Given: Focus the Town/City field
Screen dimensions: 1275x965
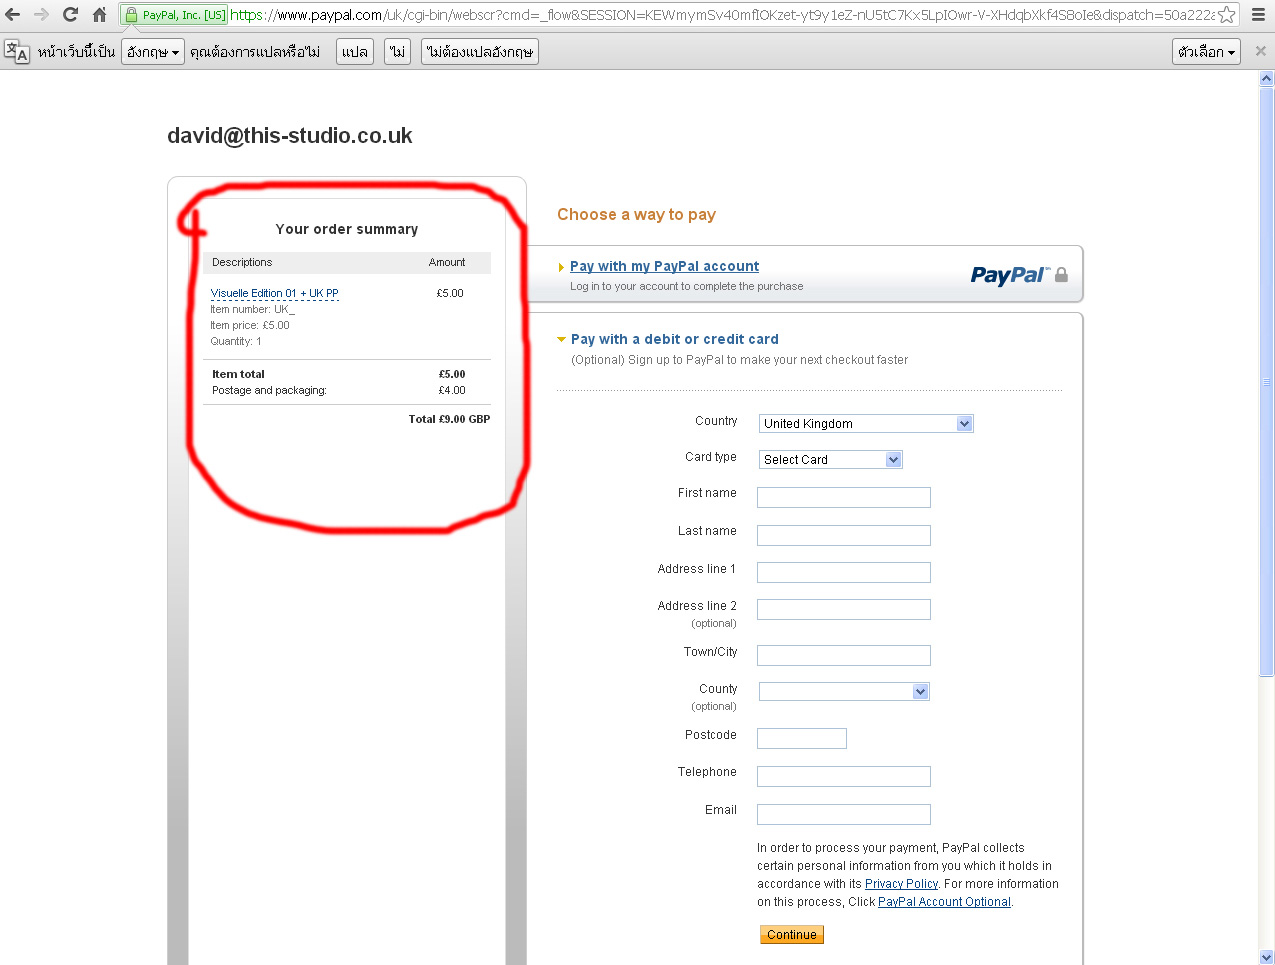Looking at the screenshot, I should tap(844, 655).
